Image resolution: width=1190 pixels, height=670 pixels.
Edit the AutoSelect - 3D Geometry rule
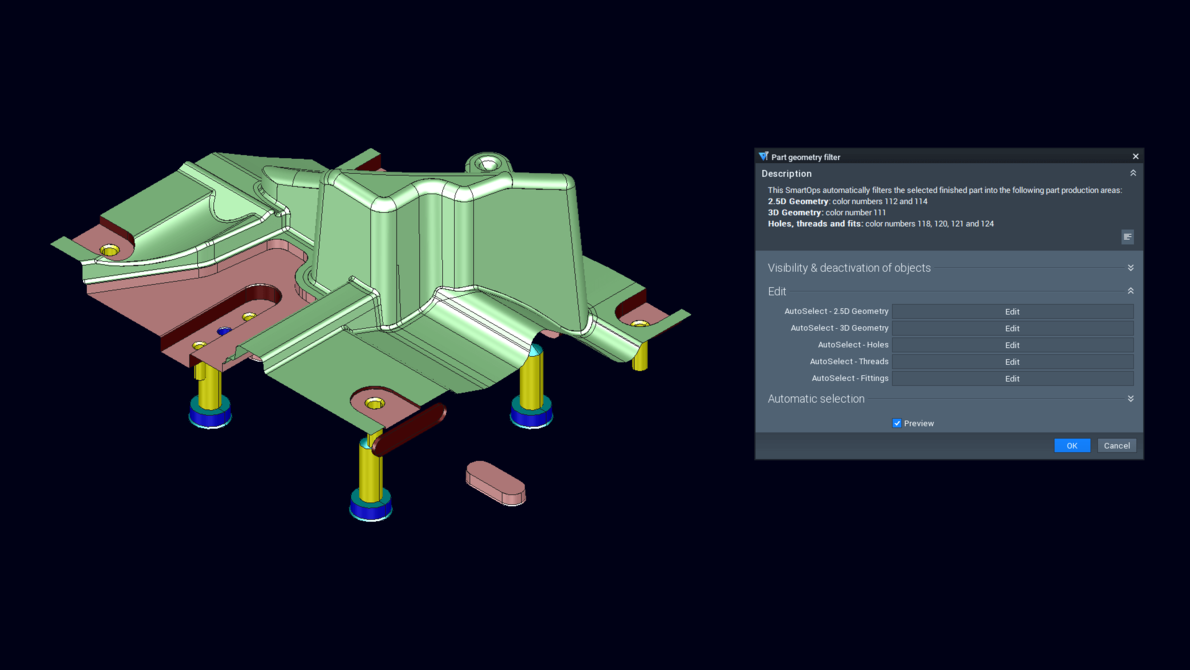pyautogui.click(x=1012, y=328)
